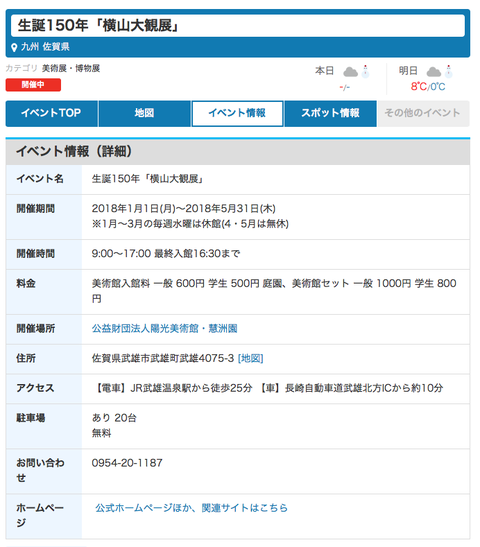Click the location pin icon beside 九州
The image size is (480, 547).
click(14, 47)
